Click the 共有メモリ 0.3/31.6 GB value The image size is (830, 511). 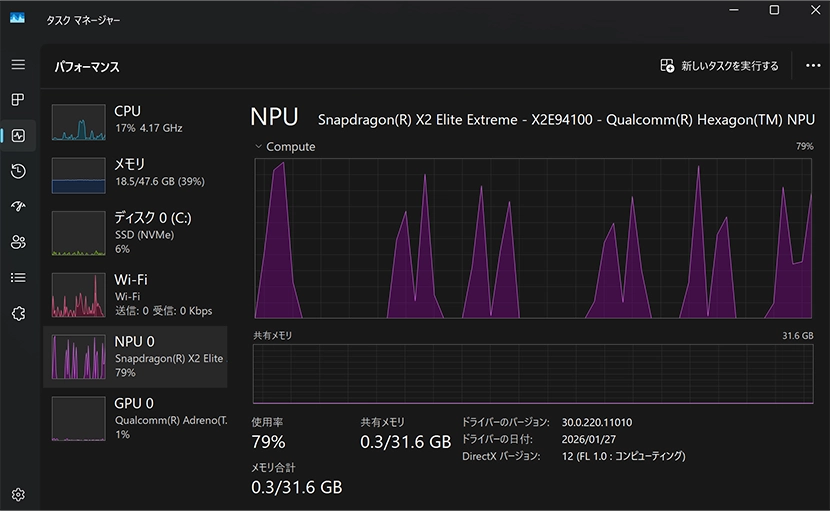point(405,442)
